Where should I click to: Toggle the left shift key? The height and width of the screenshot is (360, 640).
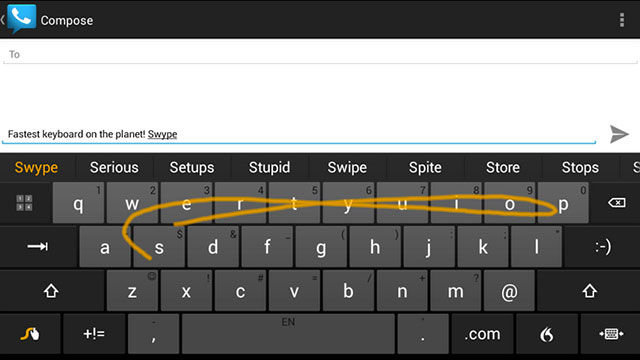pyautogui.click(x=51, y=291)
